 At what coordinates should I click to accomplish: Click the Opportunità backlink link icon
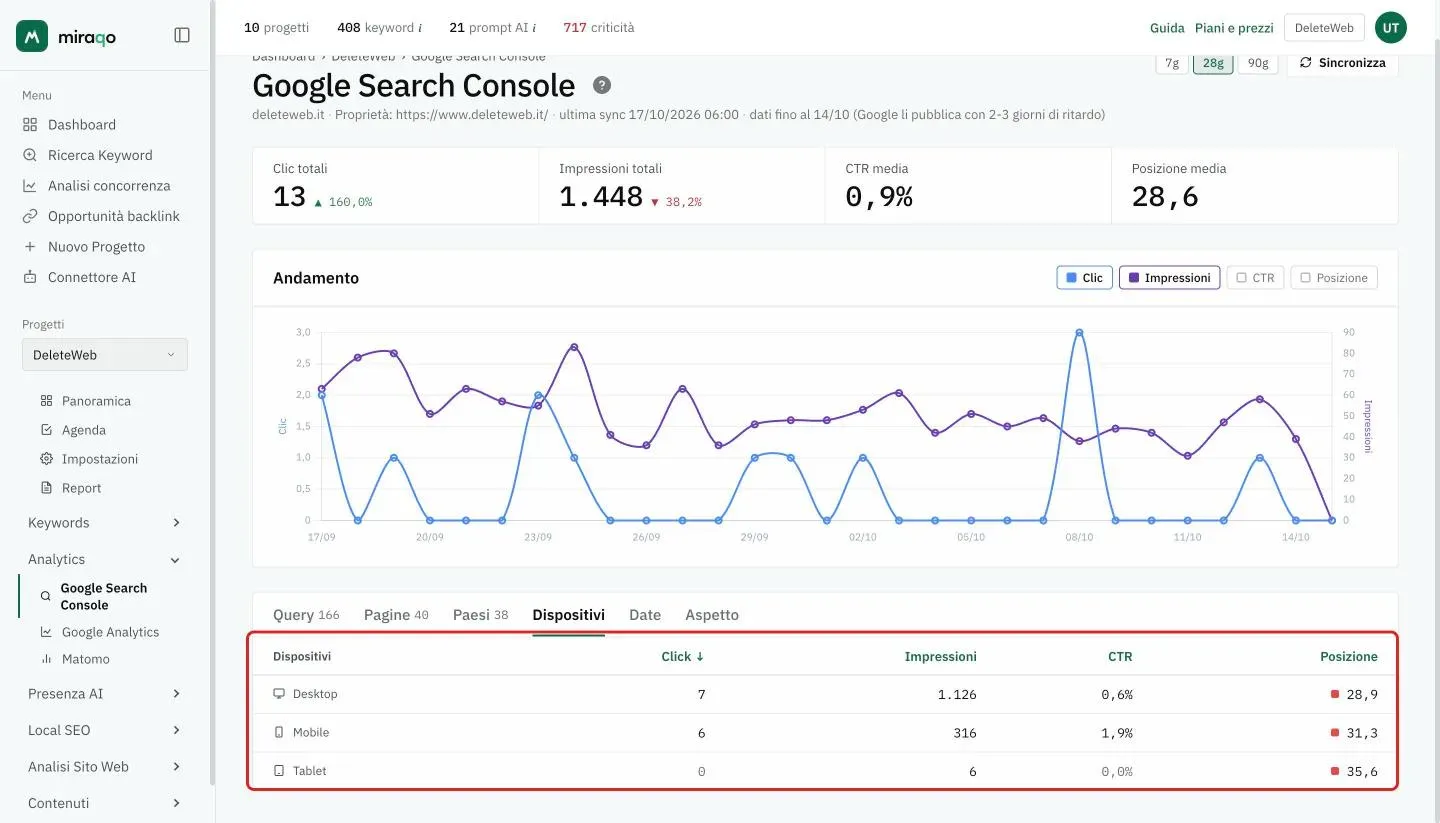pos(29,216)
